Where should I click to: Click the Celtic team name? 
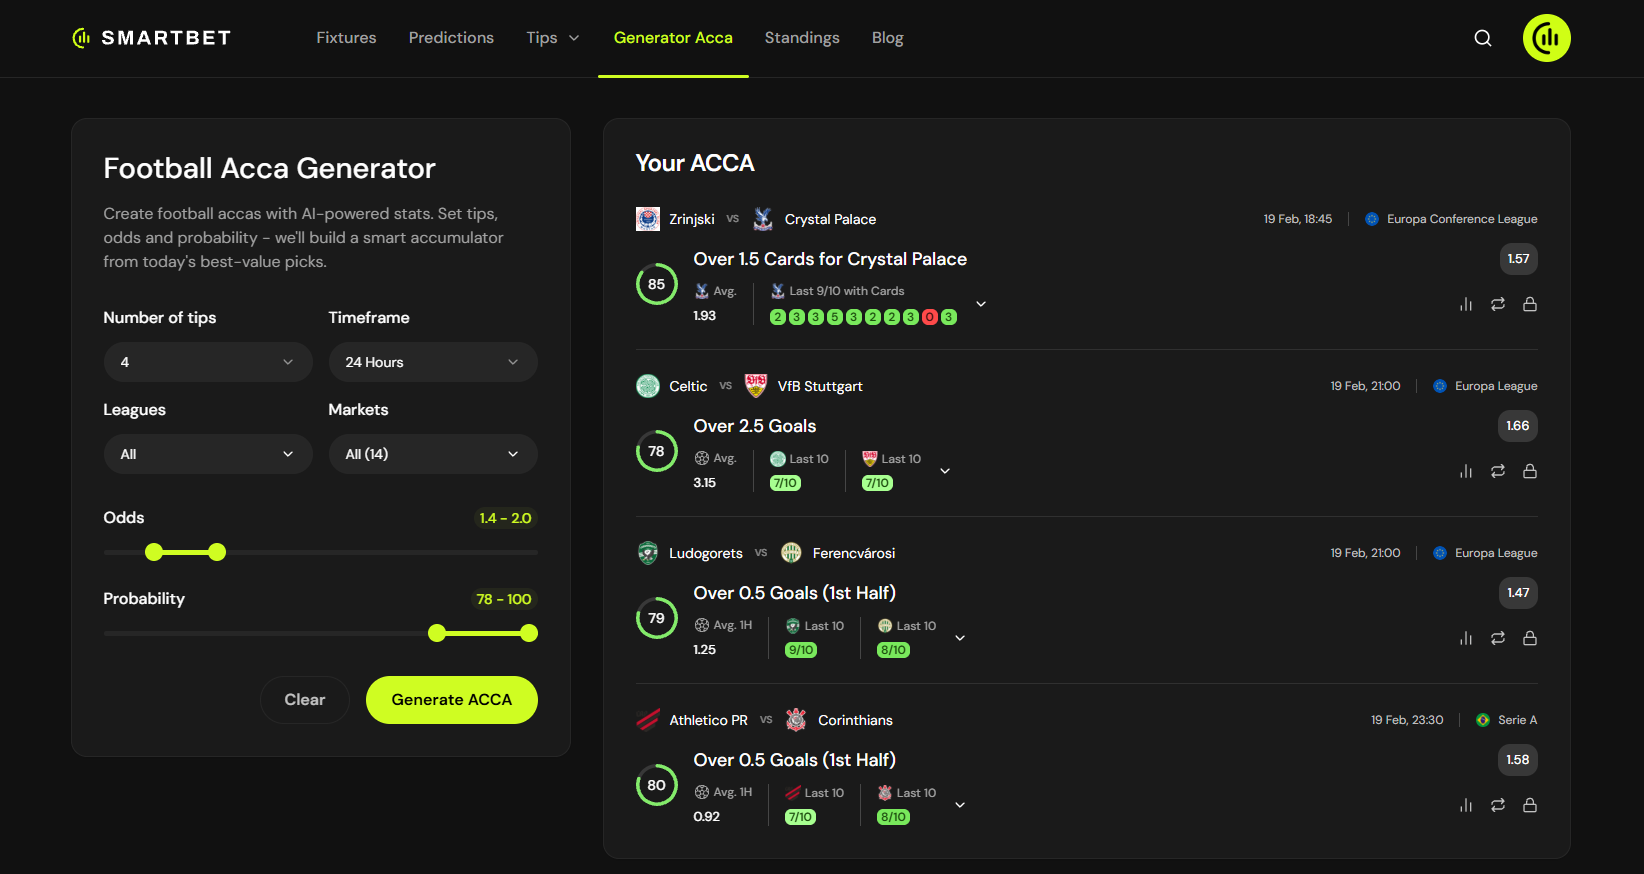[688, 386]
